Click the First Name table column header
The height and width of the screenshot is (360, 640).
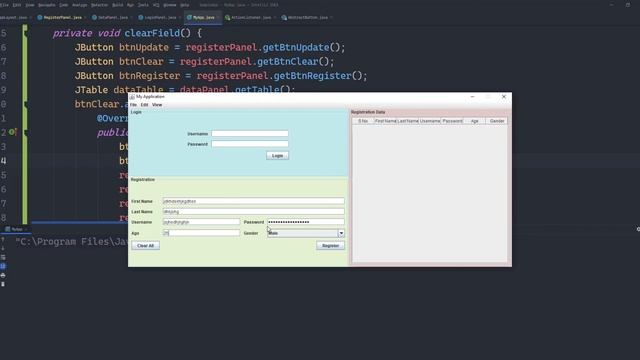(385, 121)
